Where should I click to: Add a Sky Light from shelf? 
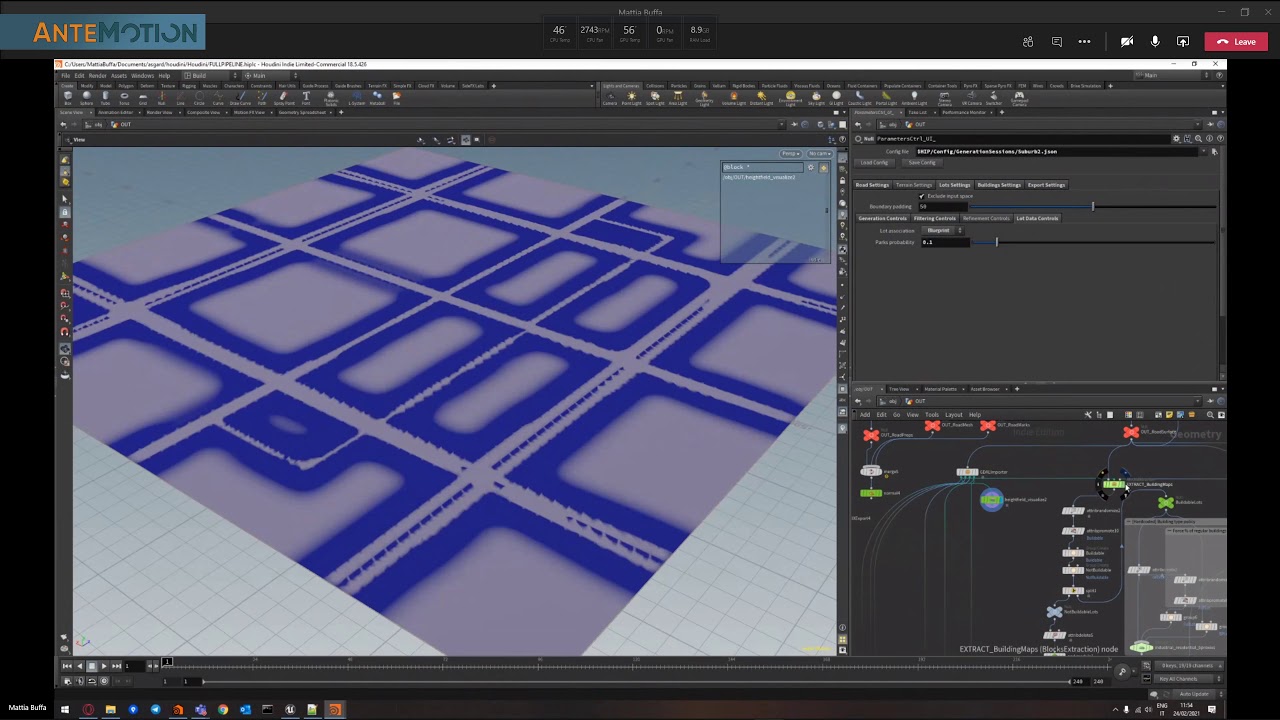(816, 98)
